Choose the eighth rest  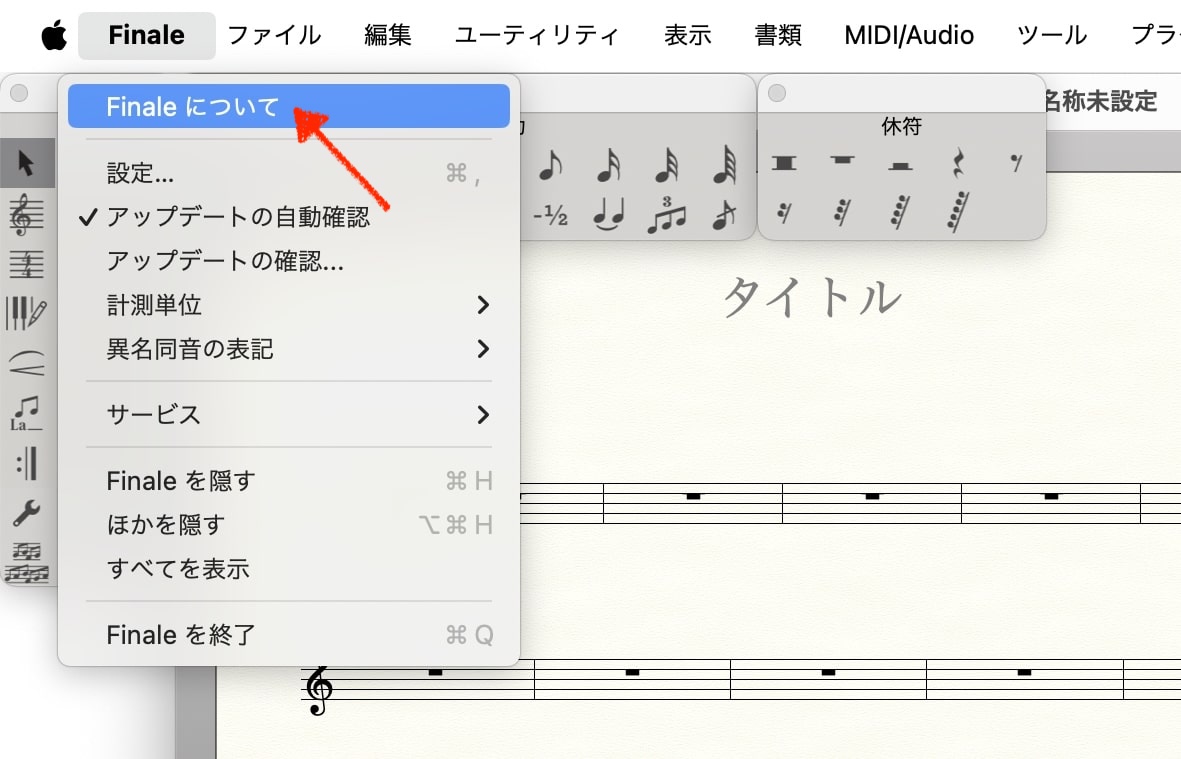coord(1016,162)
